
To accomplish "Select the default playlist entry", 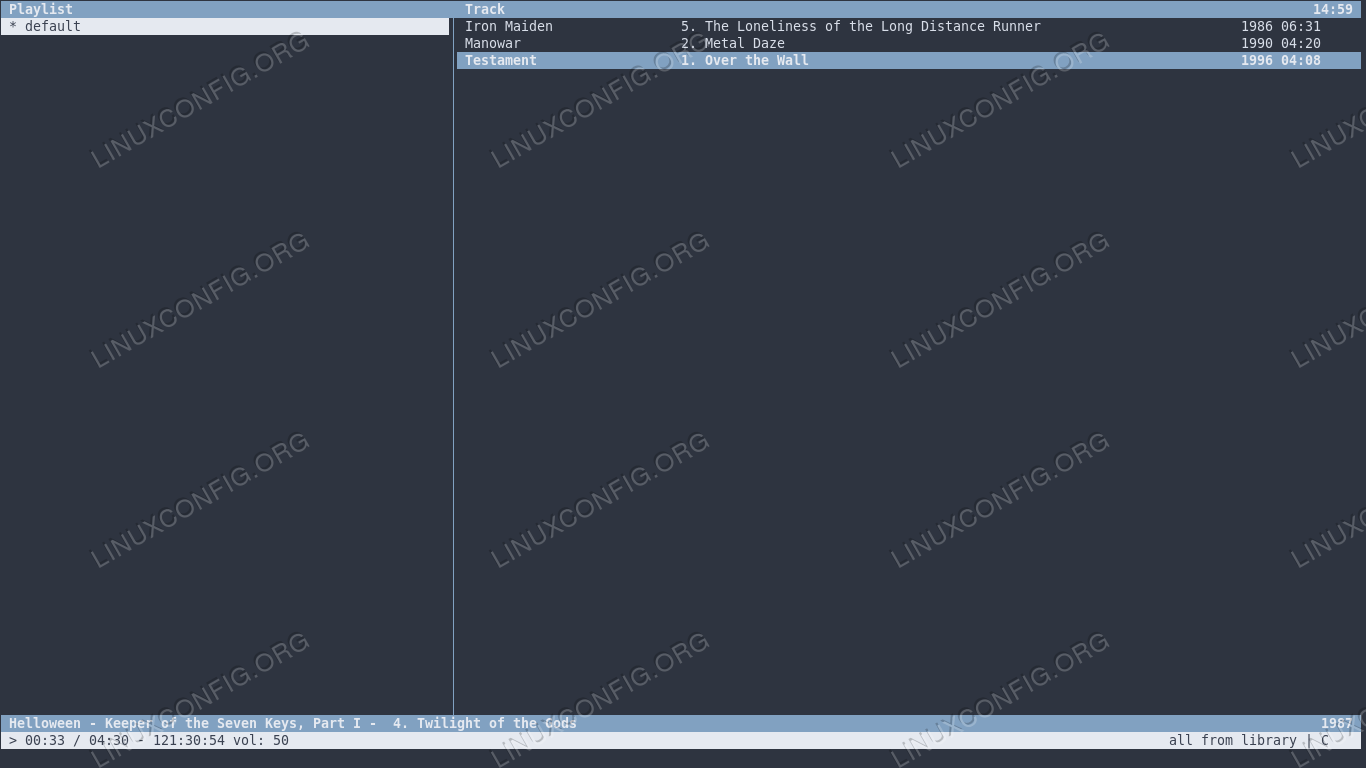I will tap(225, 26).
